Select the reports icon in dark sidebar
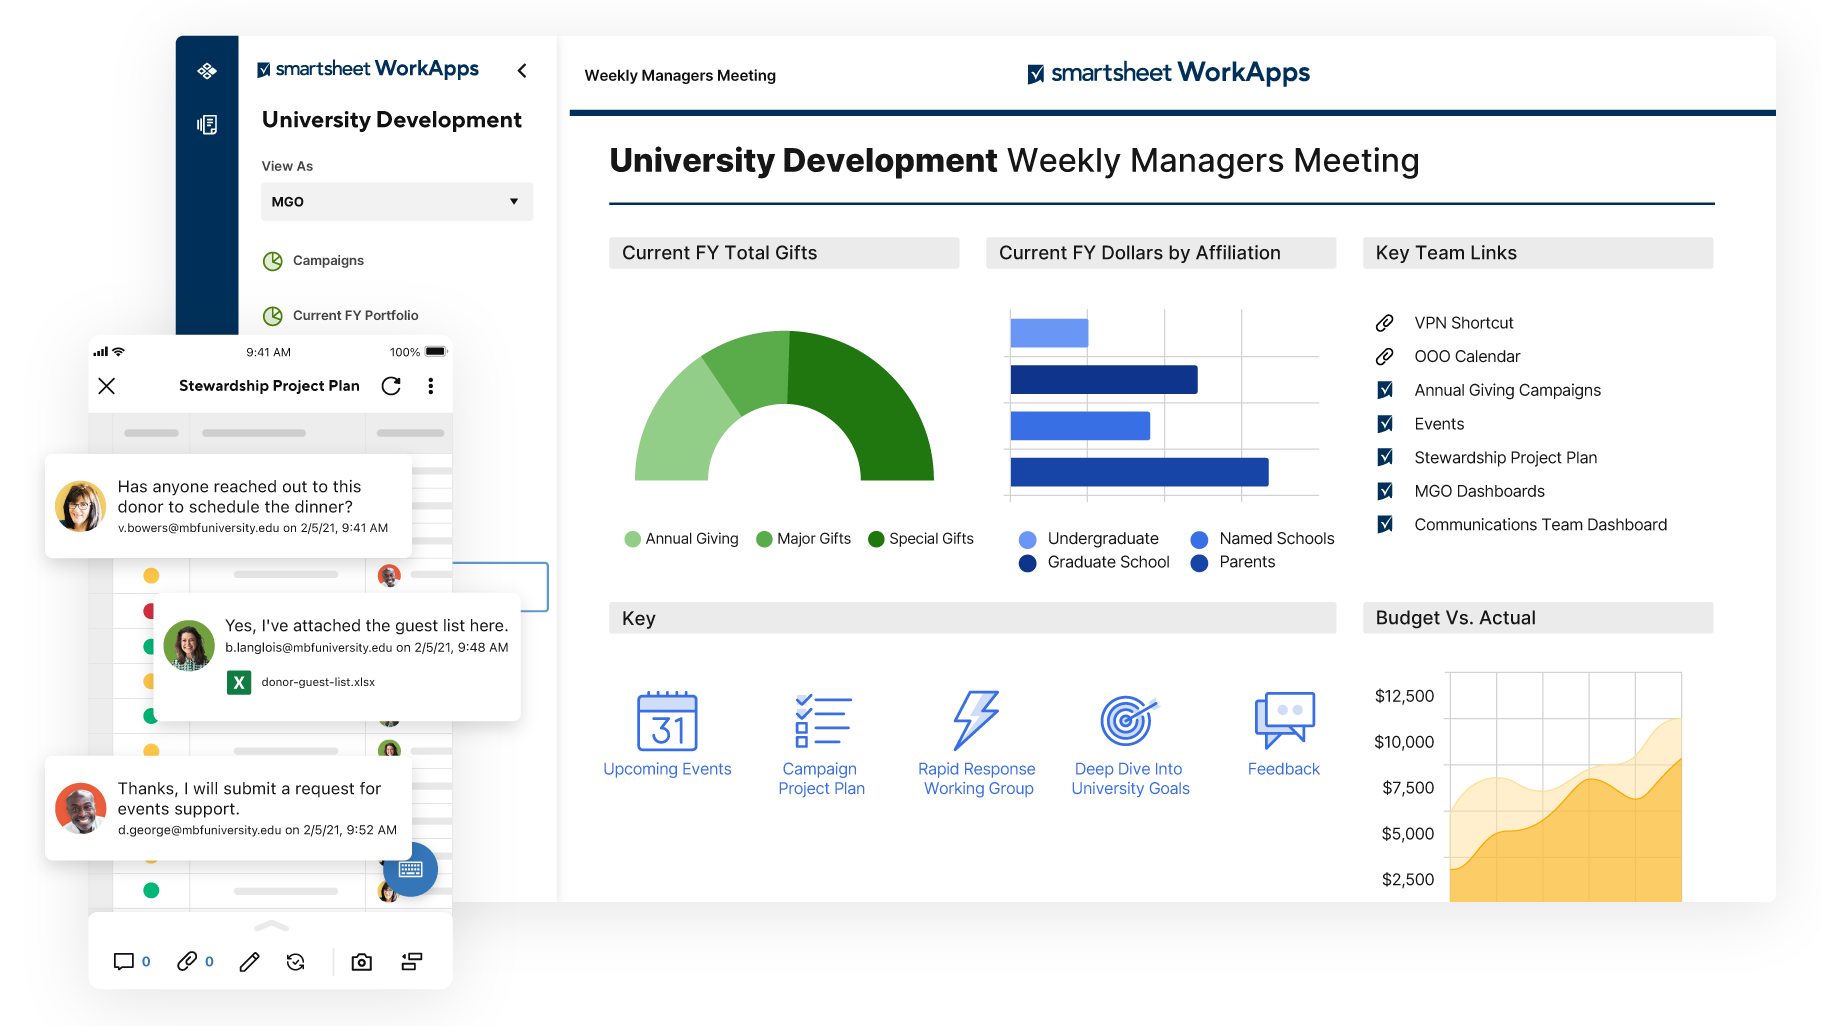The height and width of the screenshot is (1026, 1821). 206,125
